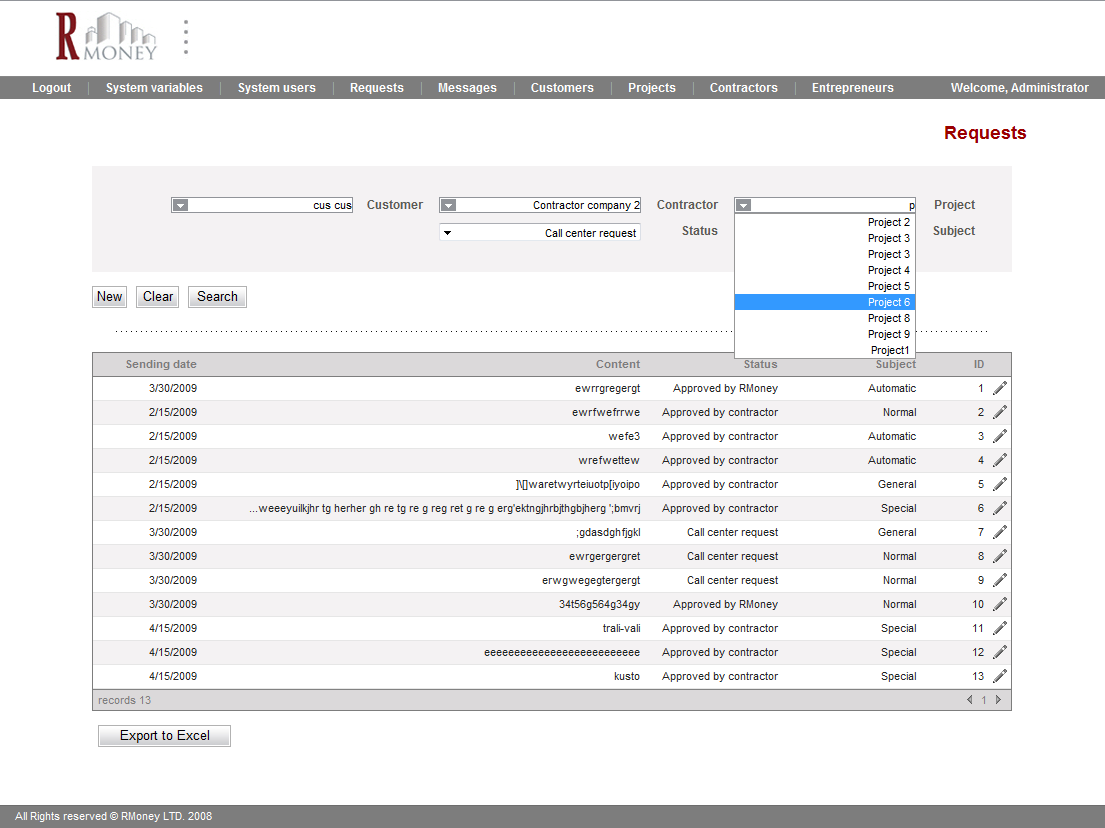Edit the ewrgergergret request with pencil icon
The height and width of the screenshot is (828, 1105).
pos(999,556)
